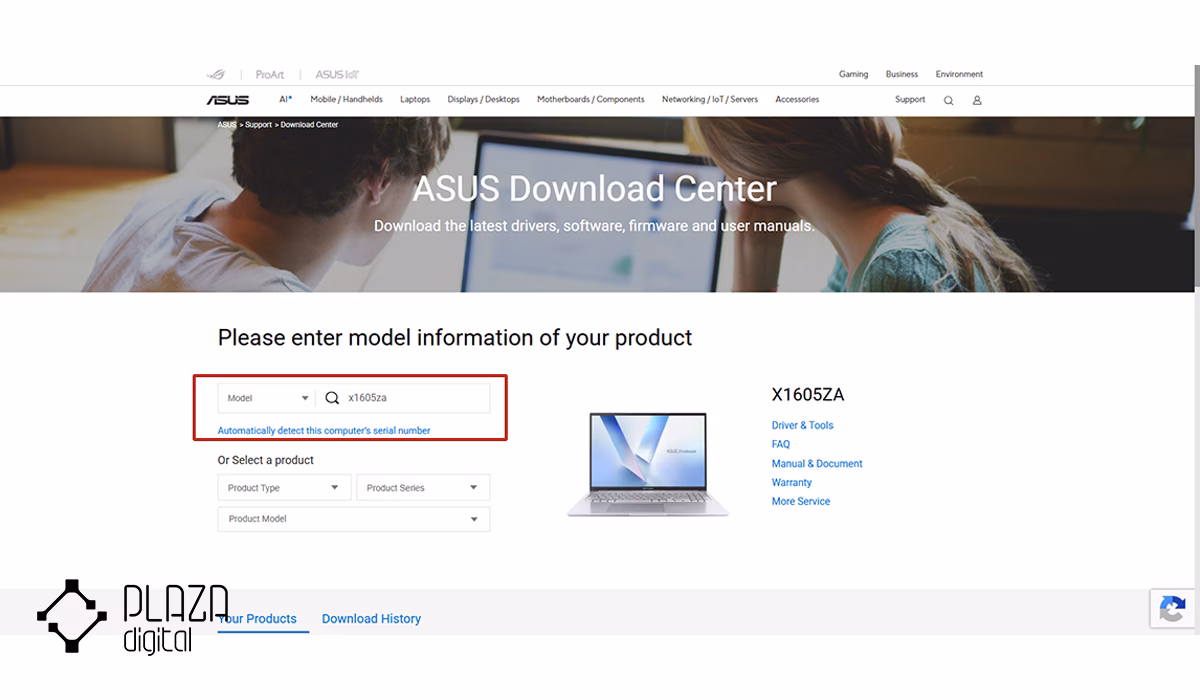
Task: Open the Support menu item
Action: click(910, 99)
